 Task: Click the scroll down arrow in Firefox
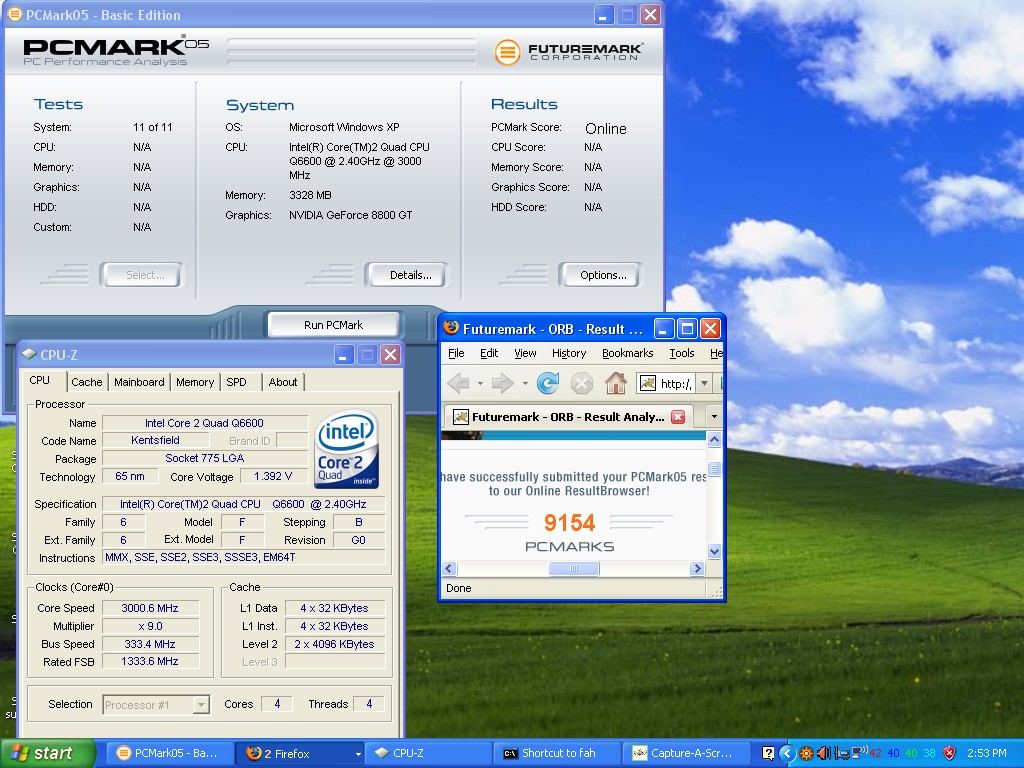714,551
